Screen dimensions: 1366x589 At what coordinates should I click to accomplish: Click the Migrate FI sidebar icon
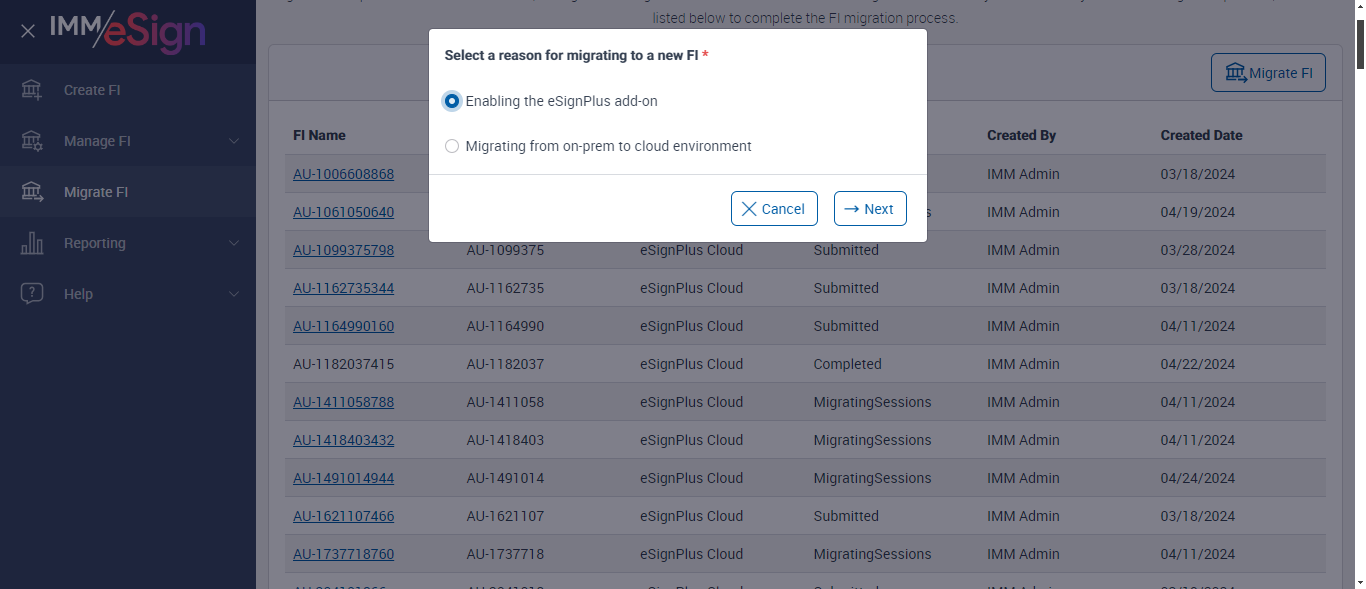32,192
